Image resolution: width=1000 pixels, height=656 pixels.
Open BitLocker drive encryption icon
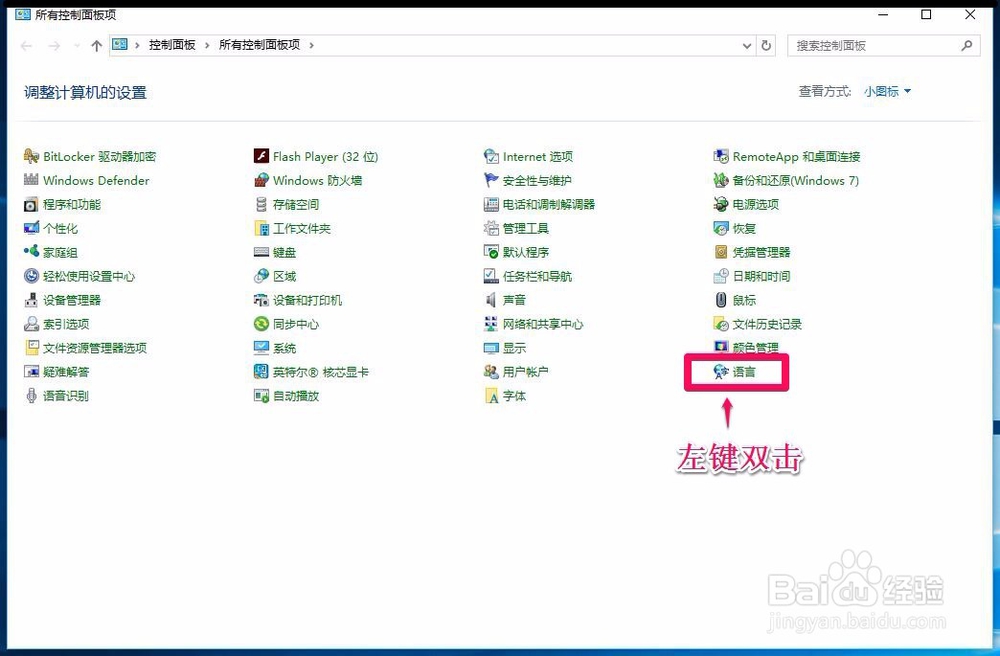pos(31,156)
